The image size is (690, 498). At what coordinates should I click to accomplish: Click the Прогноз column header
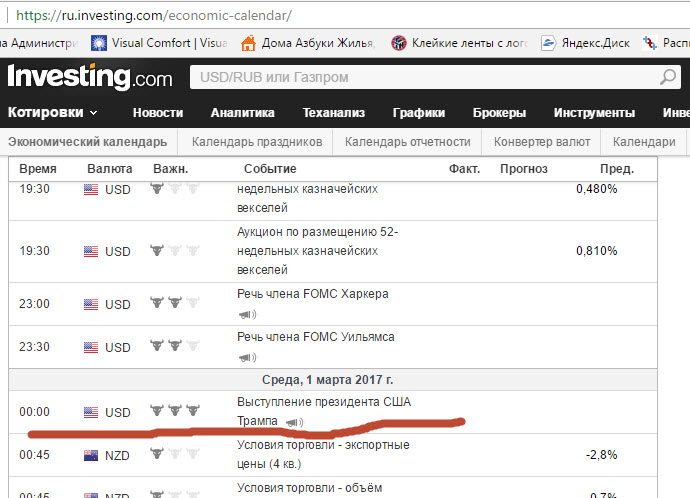point(524,169)
